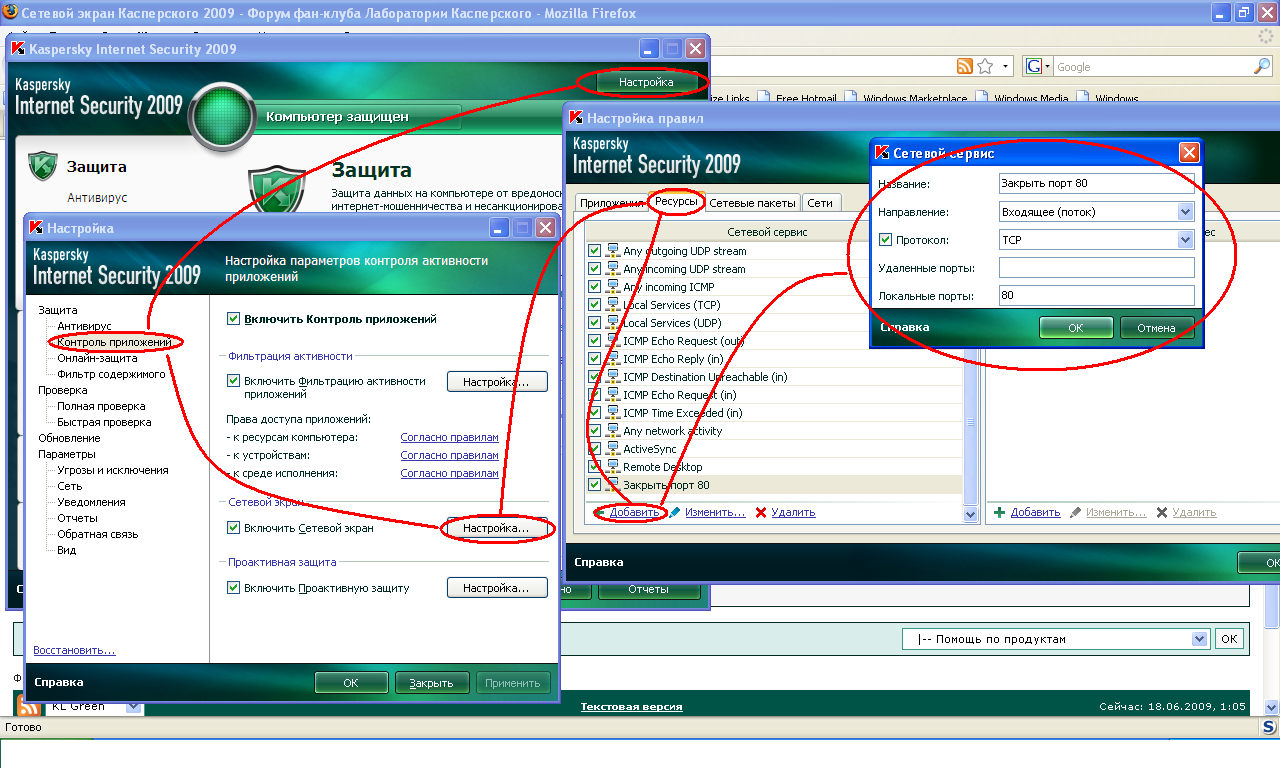Click Добавить link under services list

click(635, 512)
